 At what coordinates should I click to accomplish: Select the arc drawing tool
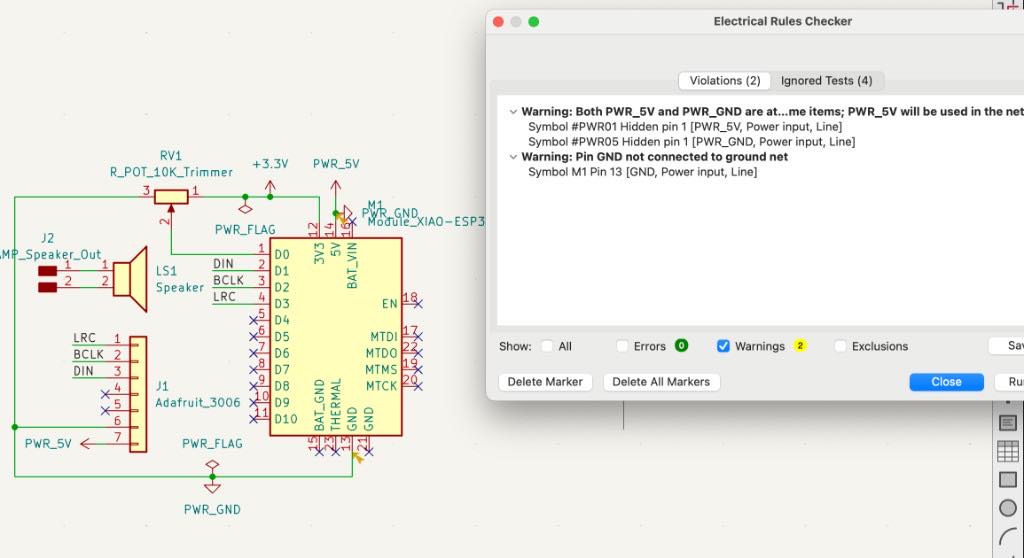[x=1009, y=537]
